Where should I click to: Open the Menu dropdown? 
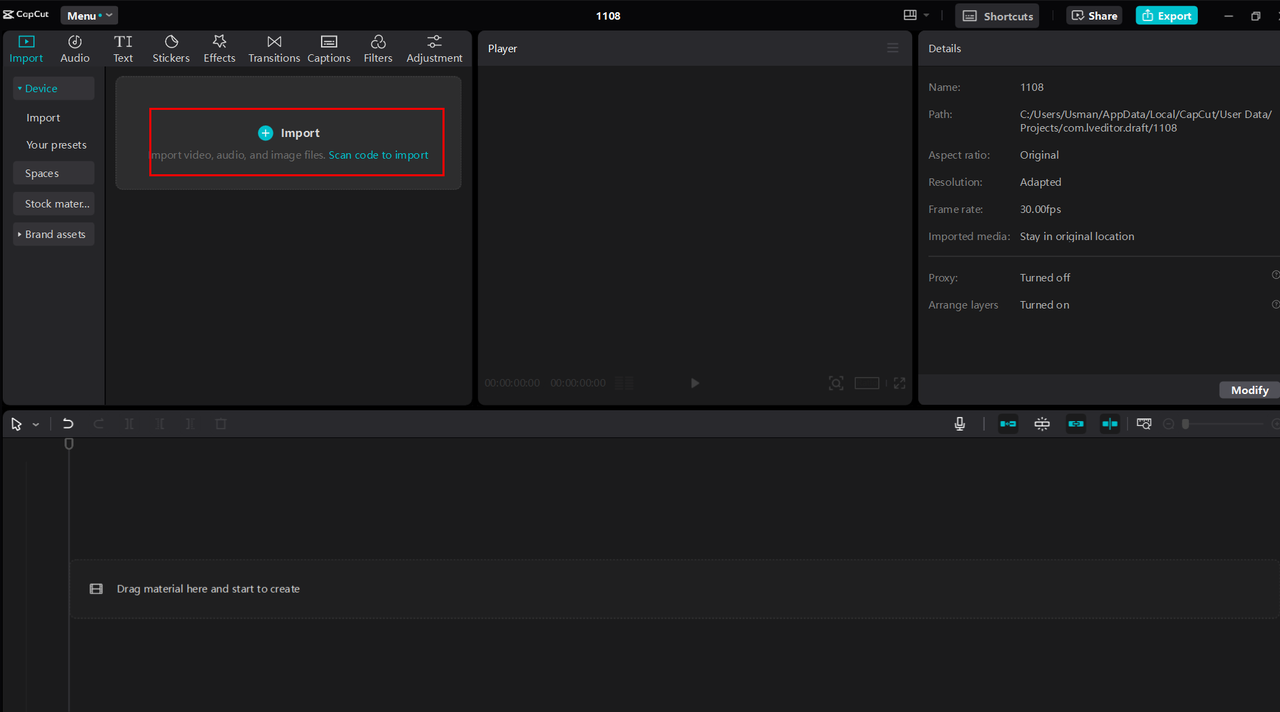89,15
